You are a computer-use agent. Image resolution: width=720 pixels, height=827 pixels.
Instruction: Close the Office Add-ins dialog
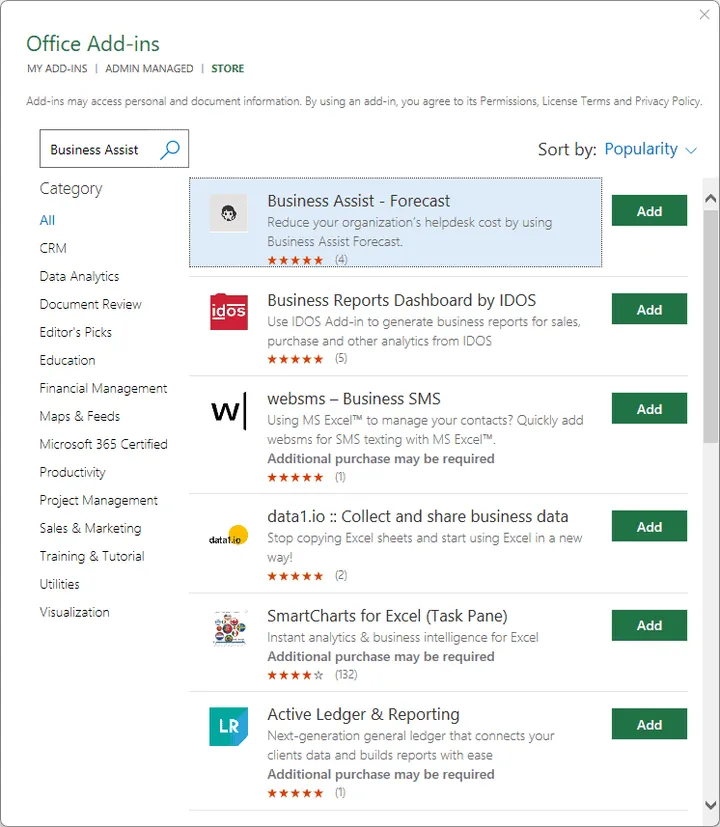click(x=704, y=14)
